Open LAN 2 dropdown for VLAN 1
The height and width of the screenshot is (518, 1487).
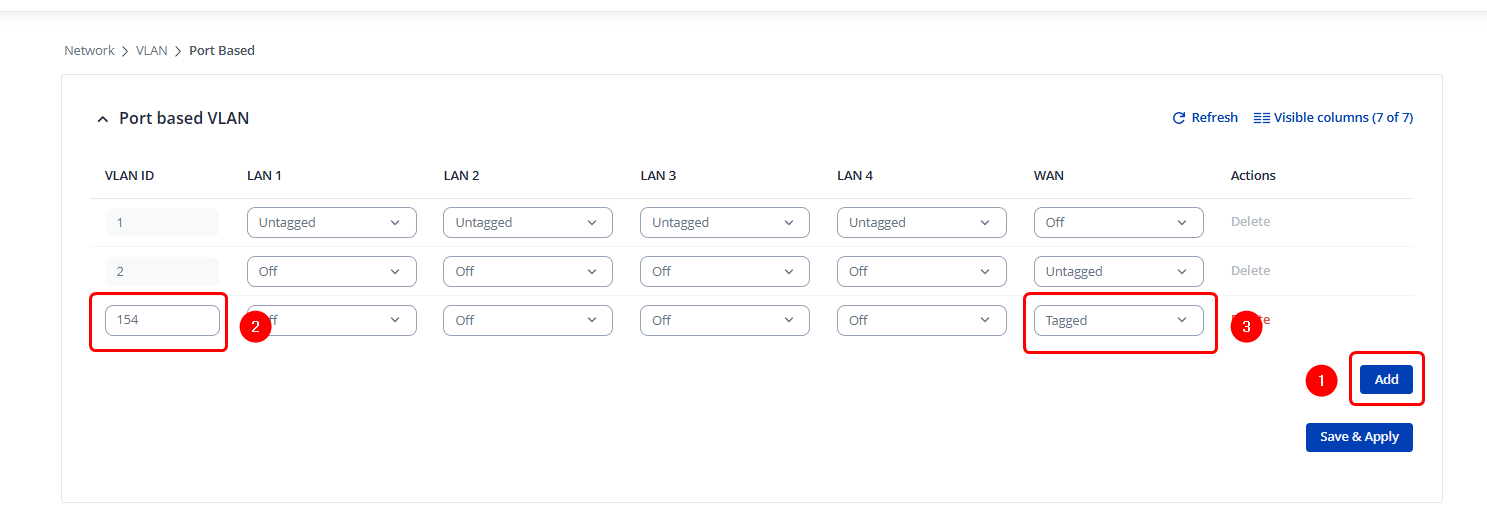(x=528, y=223)
